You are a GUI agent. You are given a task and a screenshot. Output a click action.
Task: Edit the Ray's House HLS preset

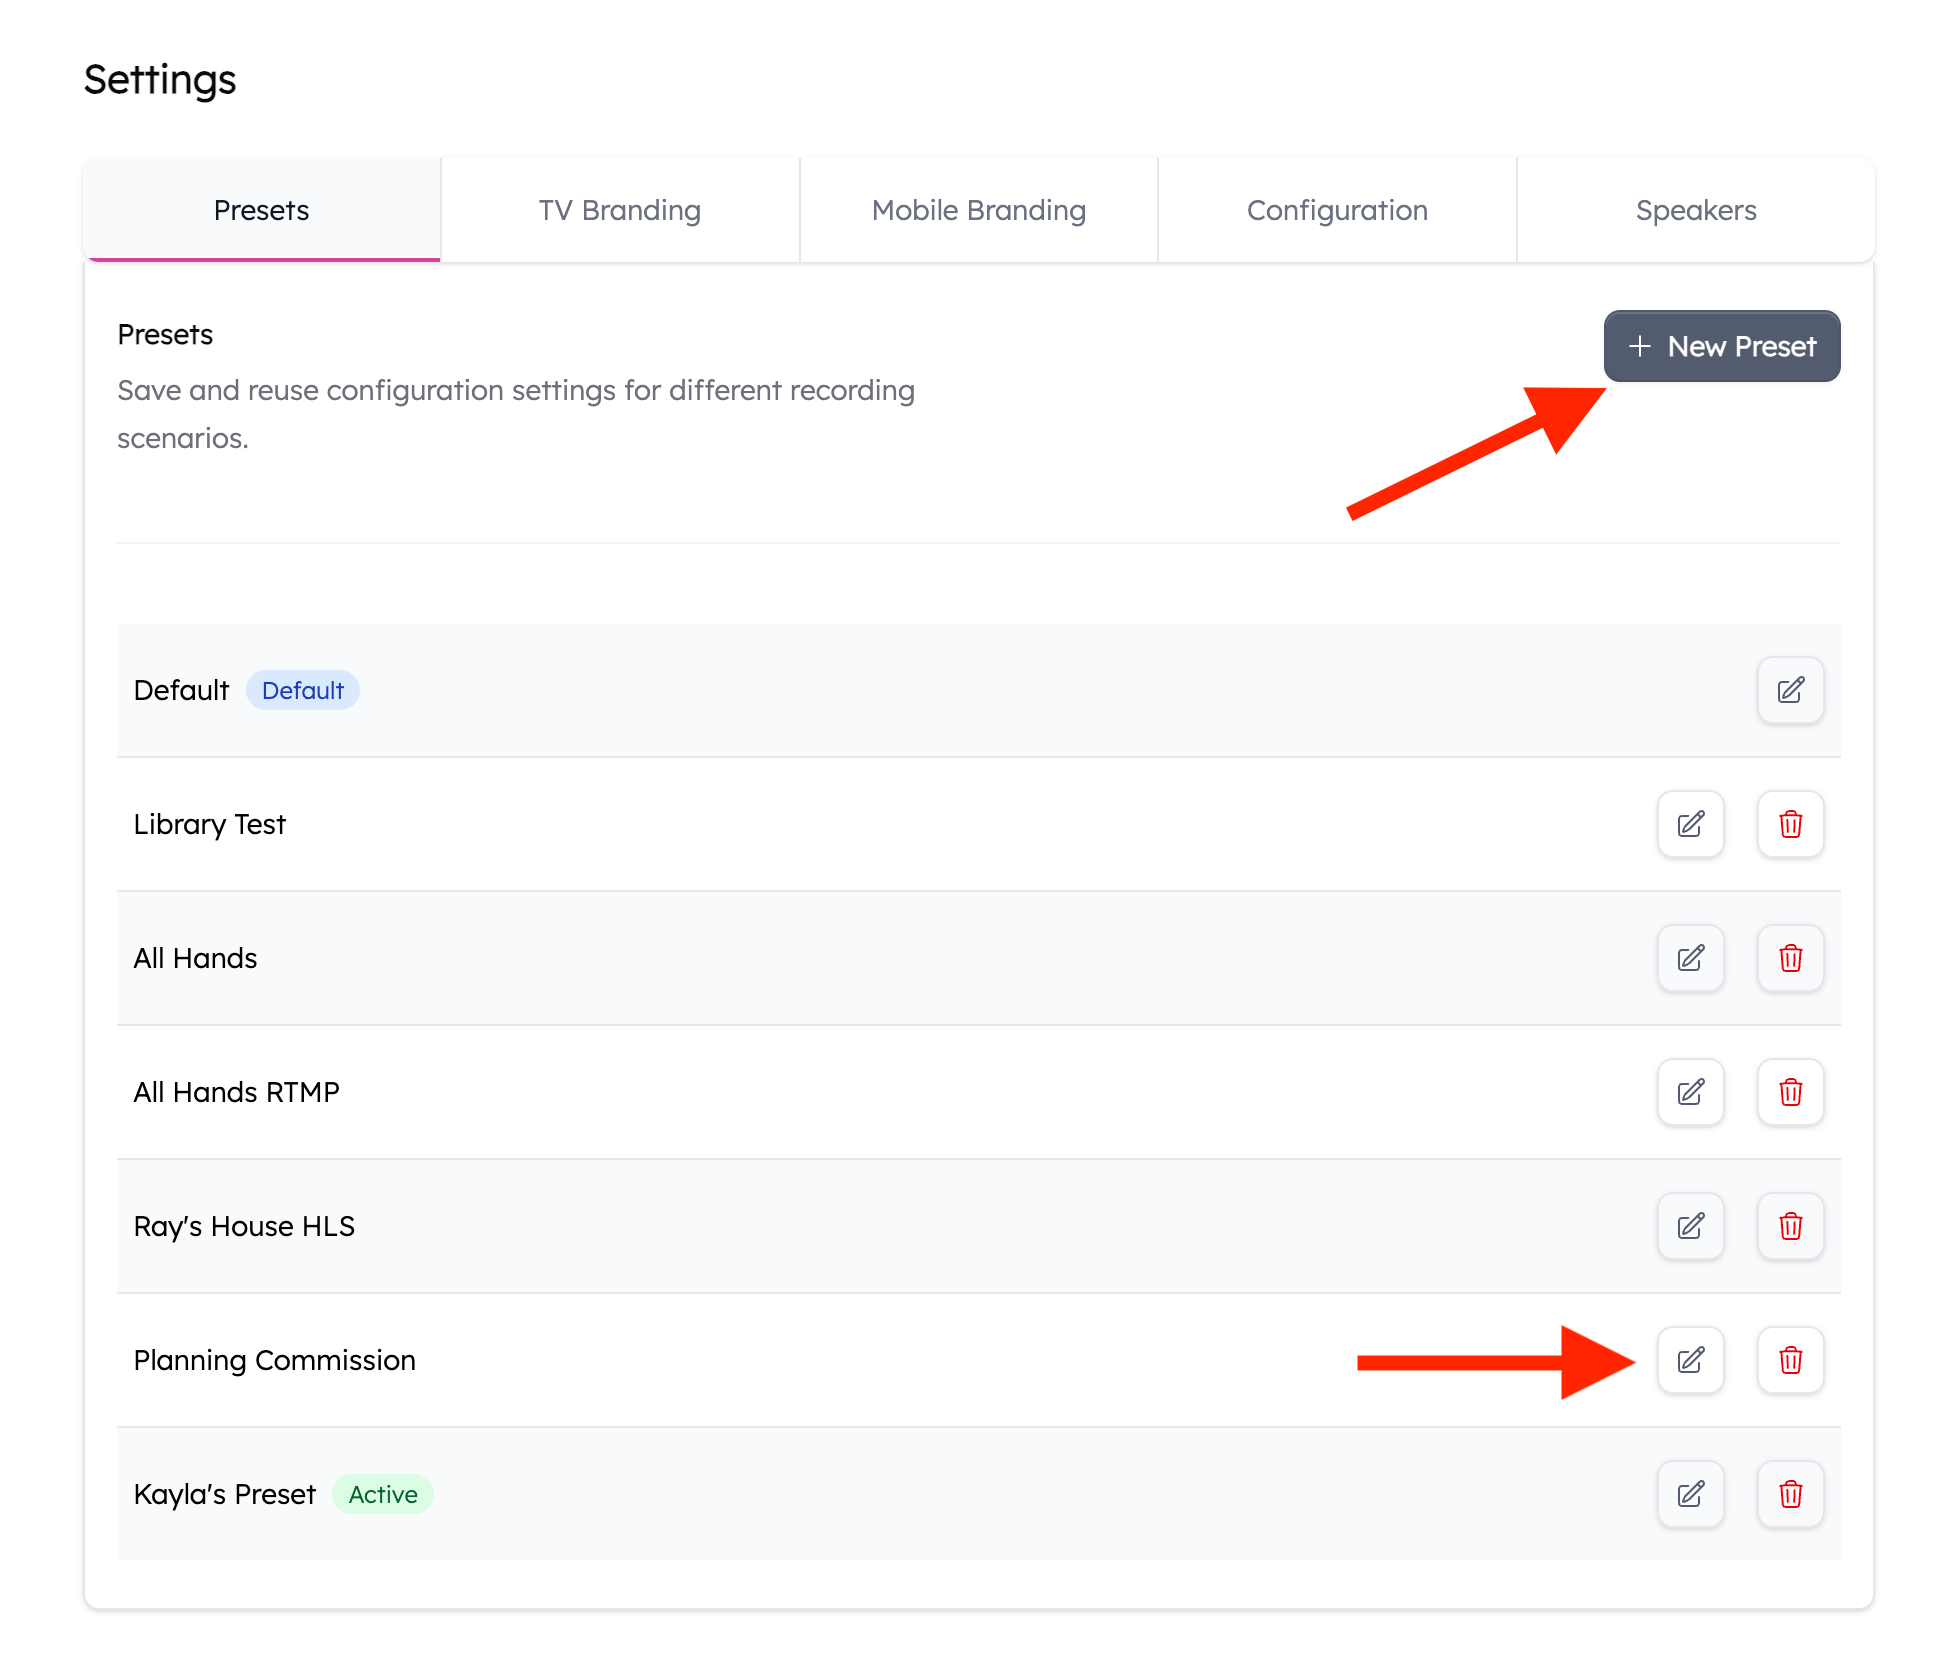[1690, 1226]
